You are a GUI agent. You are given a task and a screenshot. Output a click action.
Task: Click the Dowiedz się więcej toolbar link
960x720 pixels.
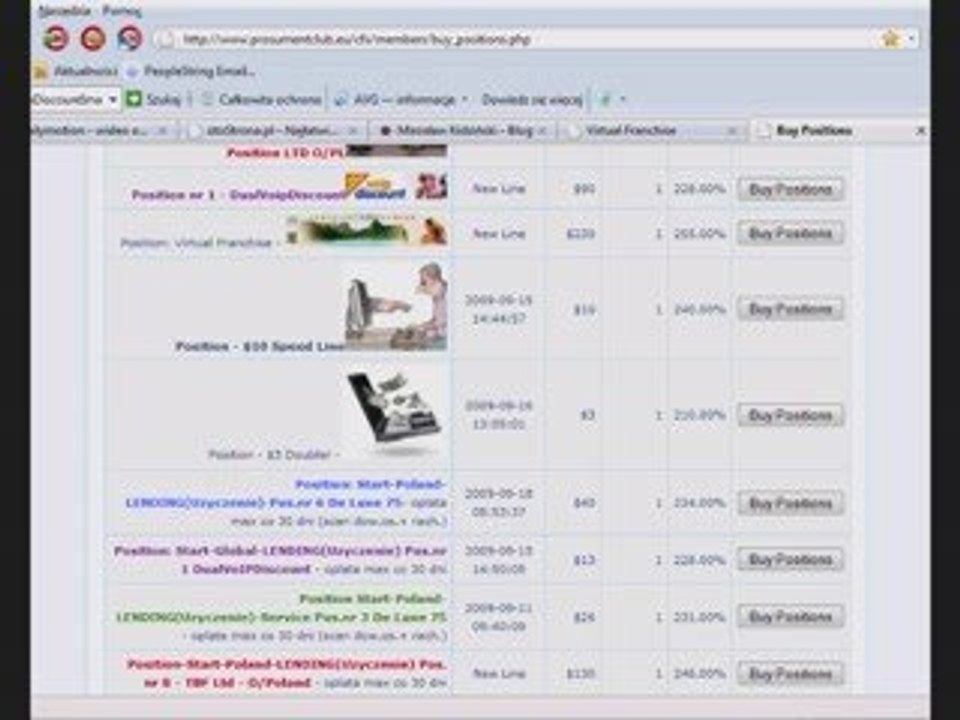(531, 99)
